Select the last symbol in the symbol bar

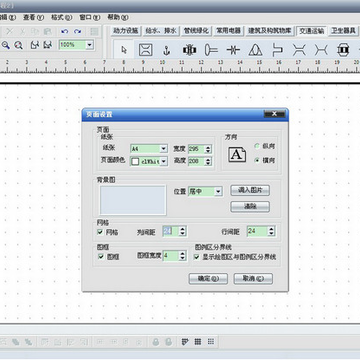343,50
